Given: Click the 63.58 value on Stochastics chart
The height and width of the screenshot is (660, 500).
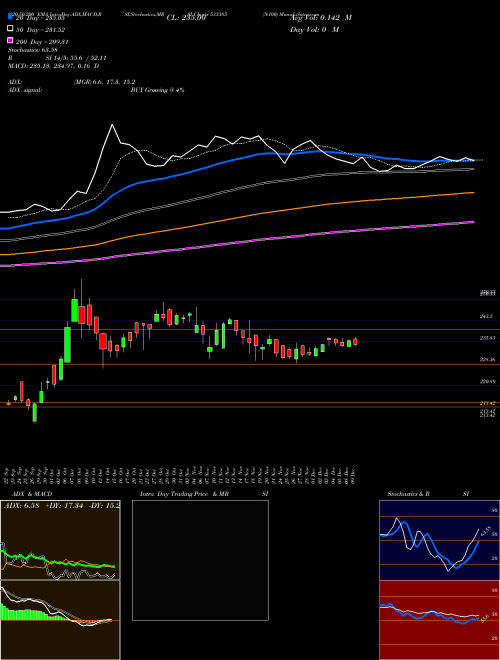Looking at the screenshot, I should 485,530.
